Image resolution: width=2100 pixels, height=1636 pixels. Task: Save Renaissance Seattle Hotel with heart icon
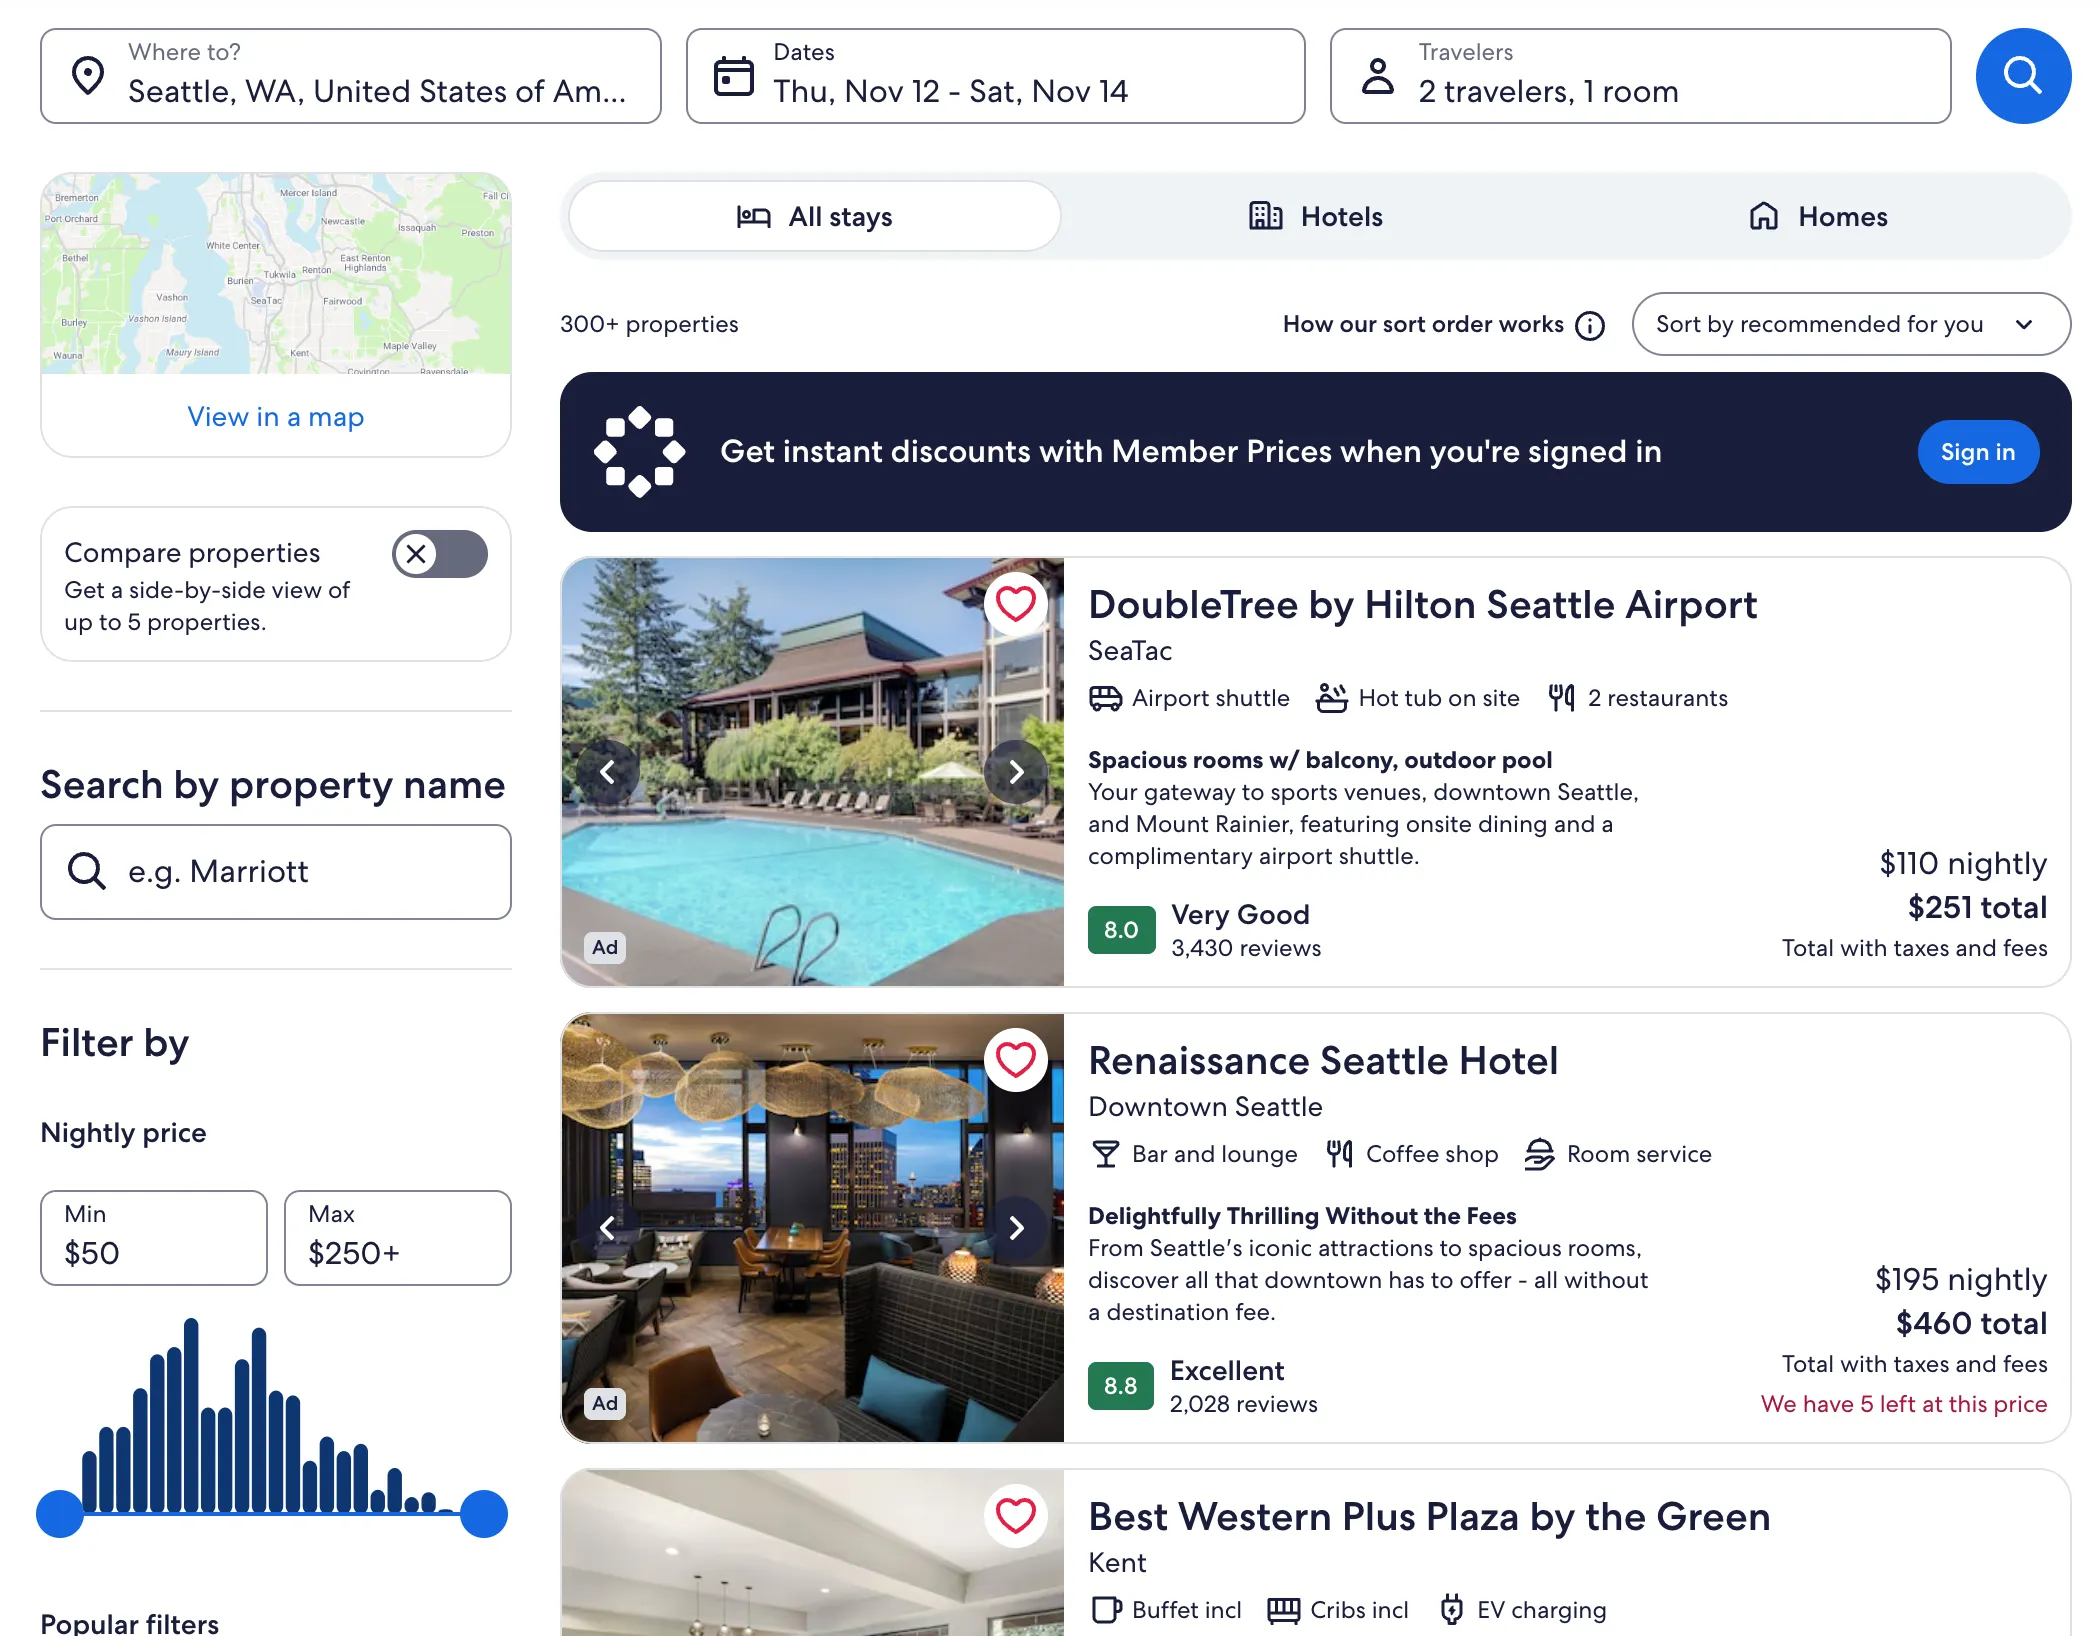click(x=1015, y=1059)
